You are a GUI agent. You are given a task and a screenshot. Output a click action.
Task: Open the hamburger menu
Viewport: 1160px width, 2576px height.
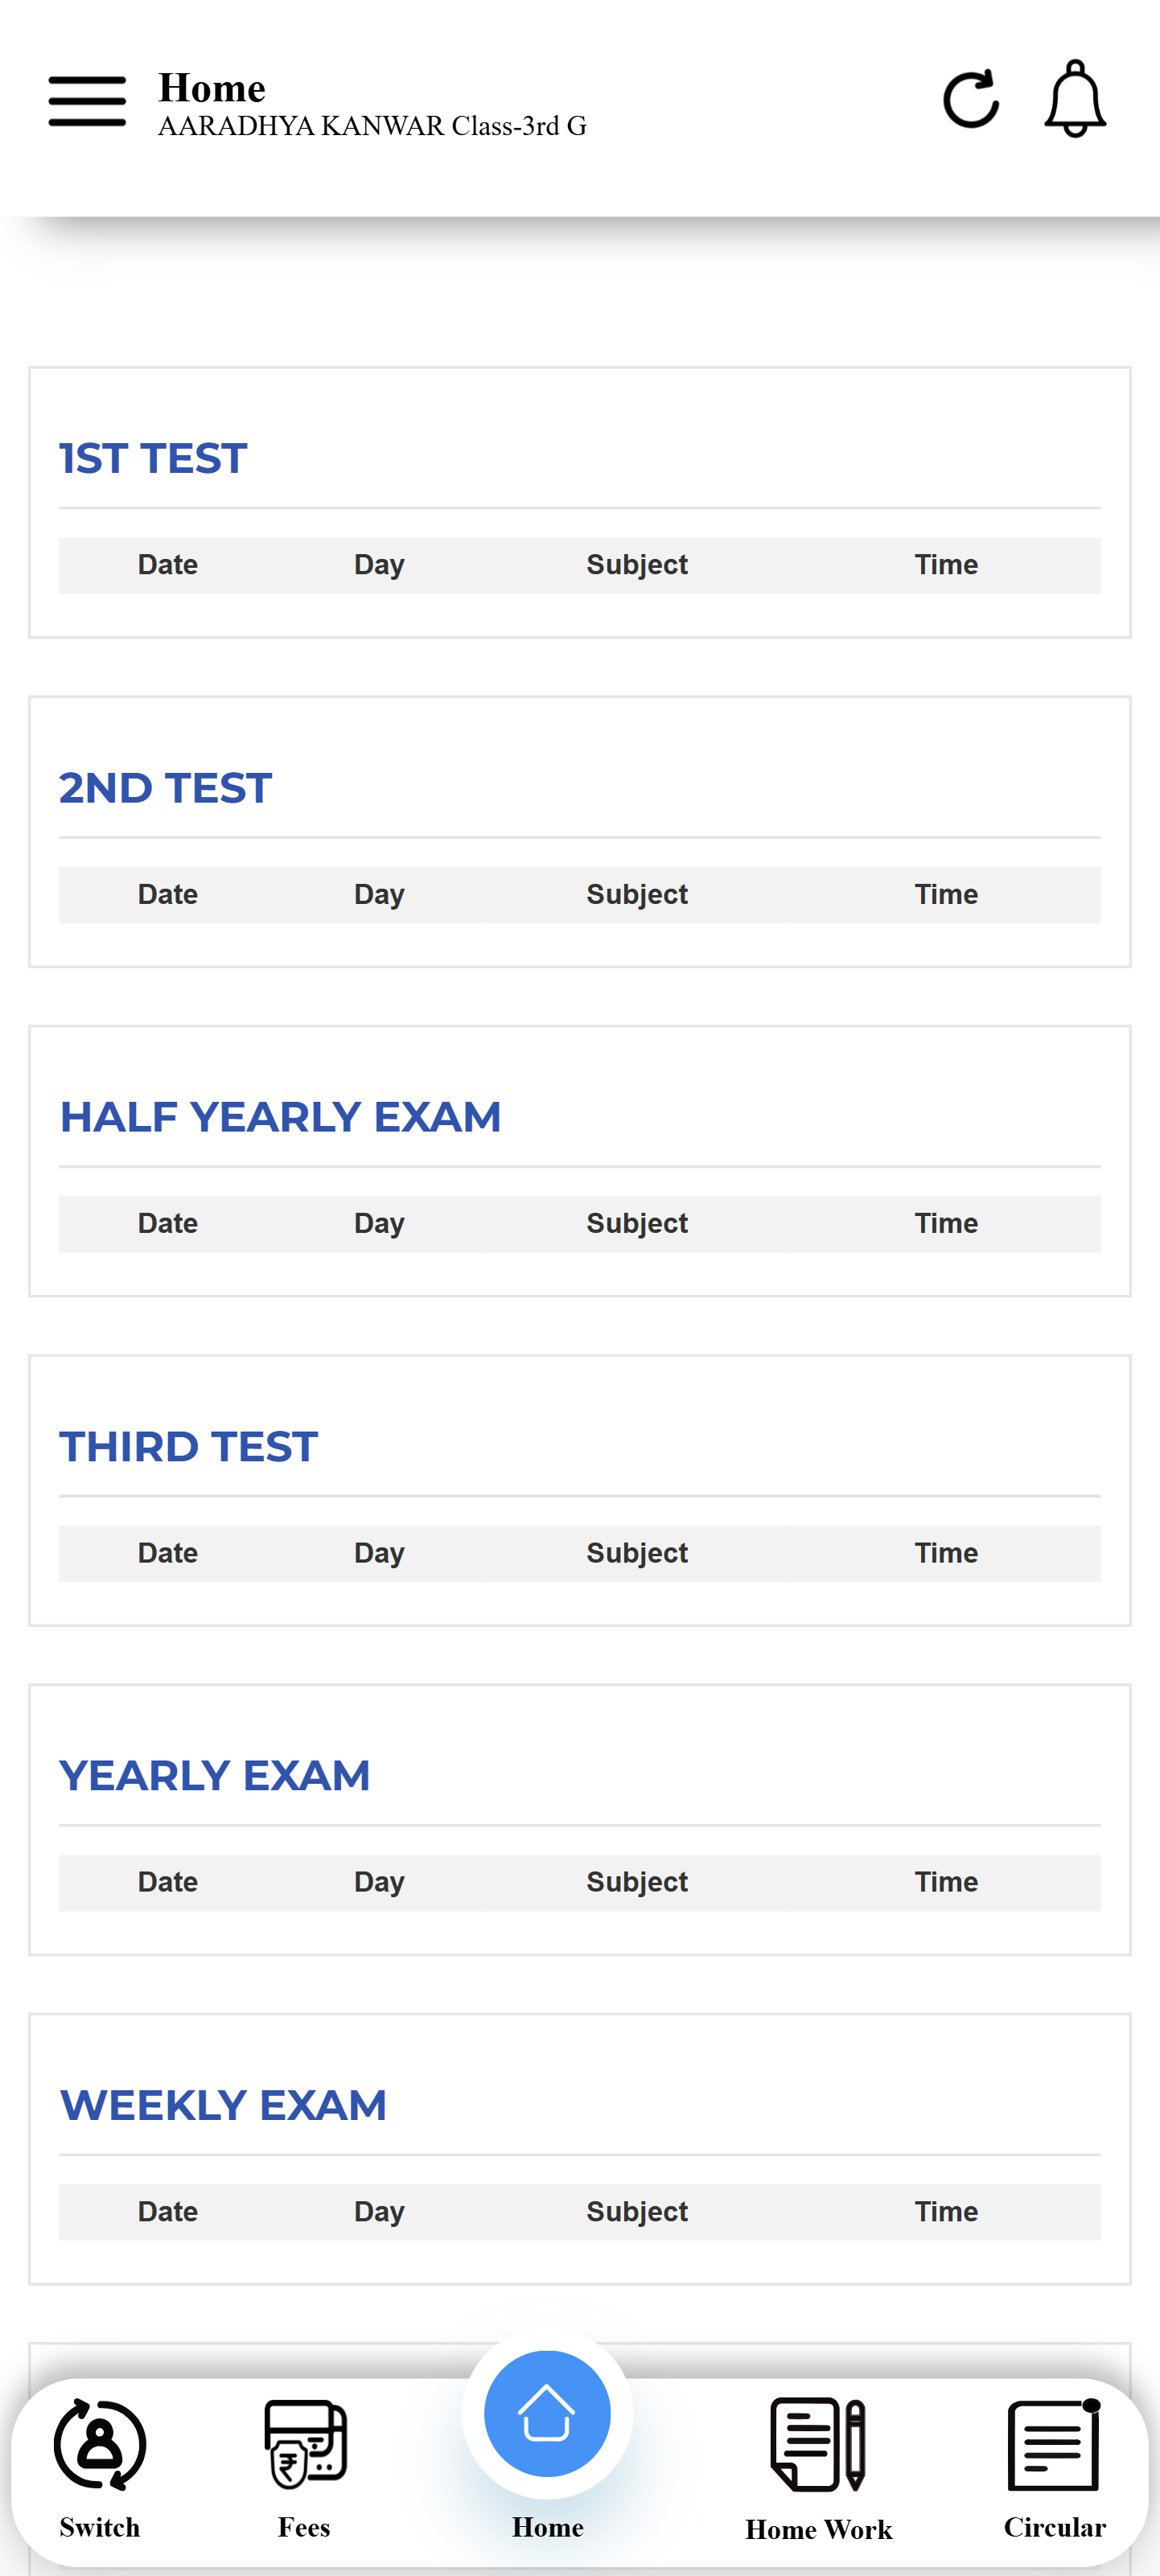[x=87, y=101]
